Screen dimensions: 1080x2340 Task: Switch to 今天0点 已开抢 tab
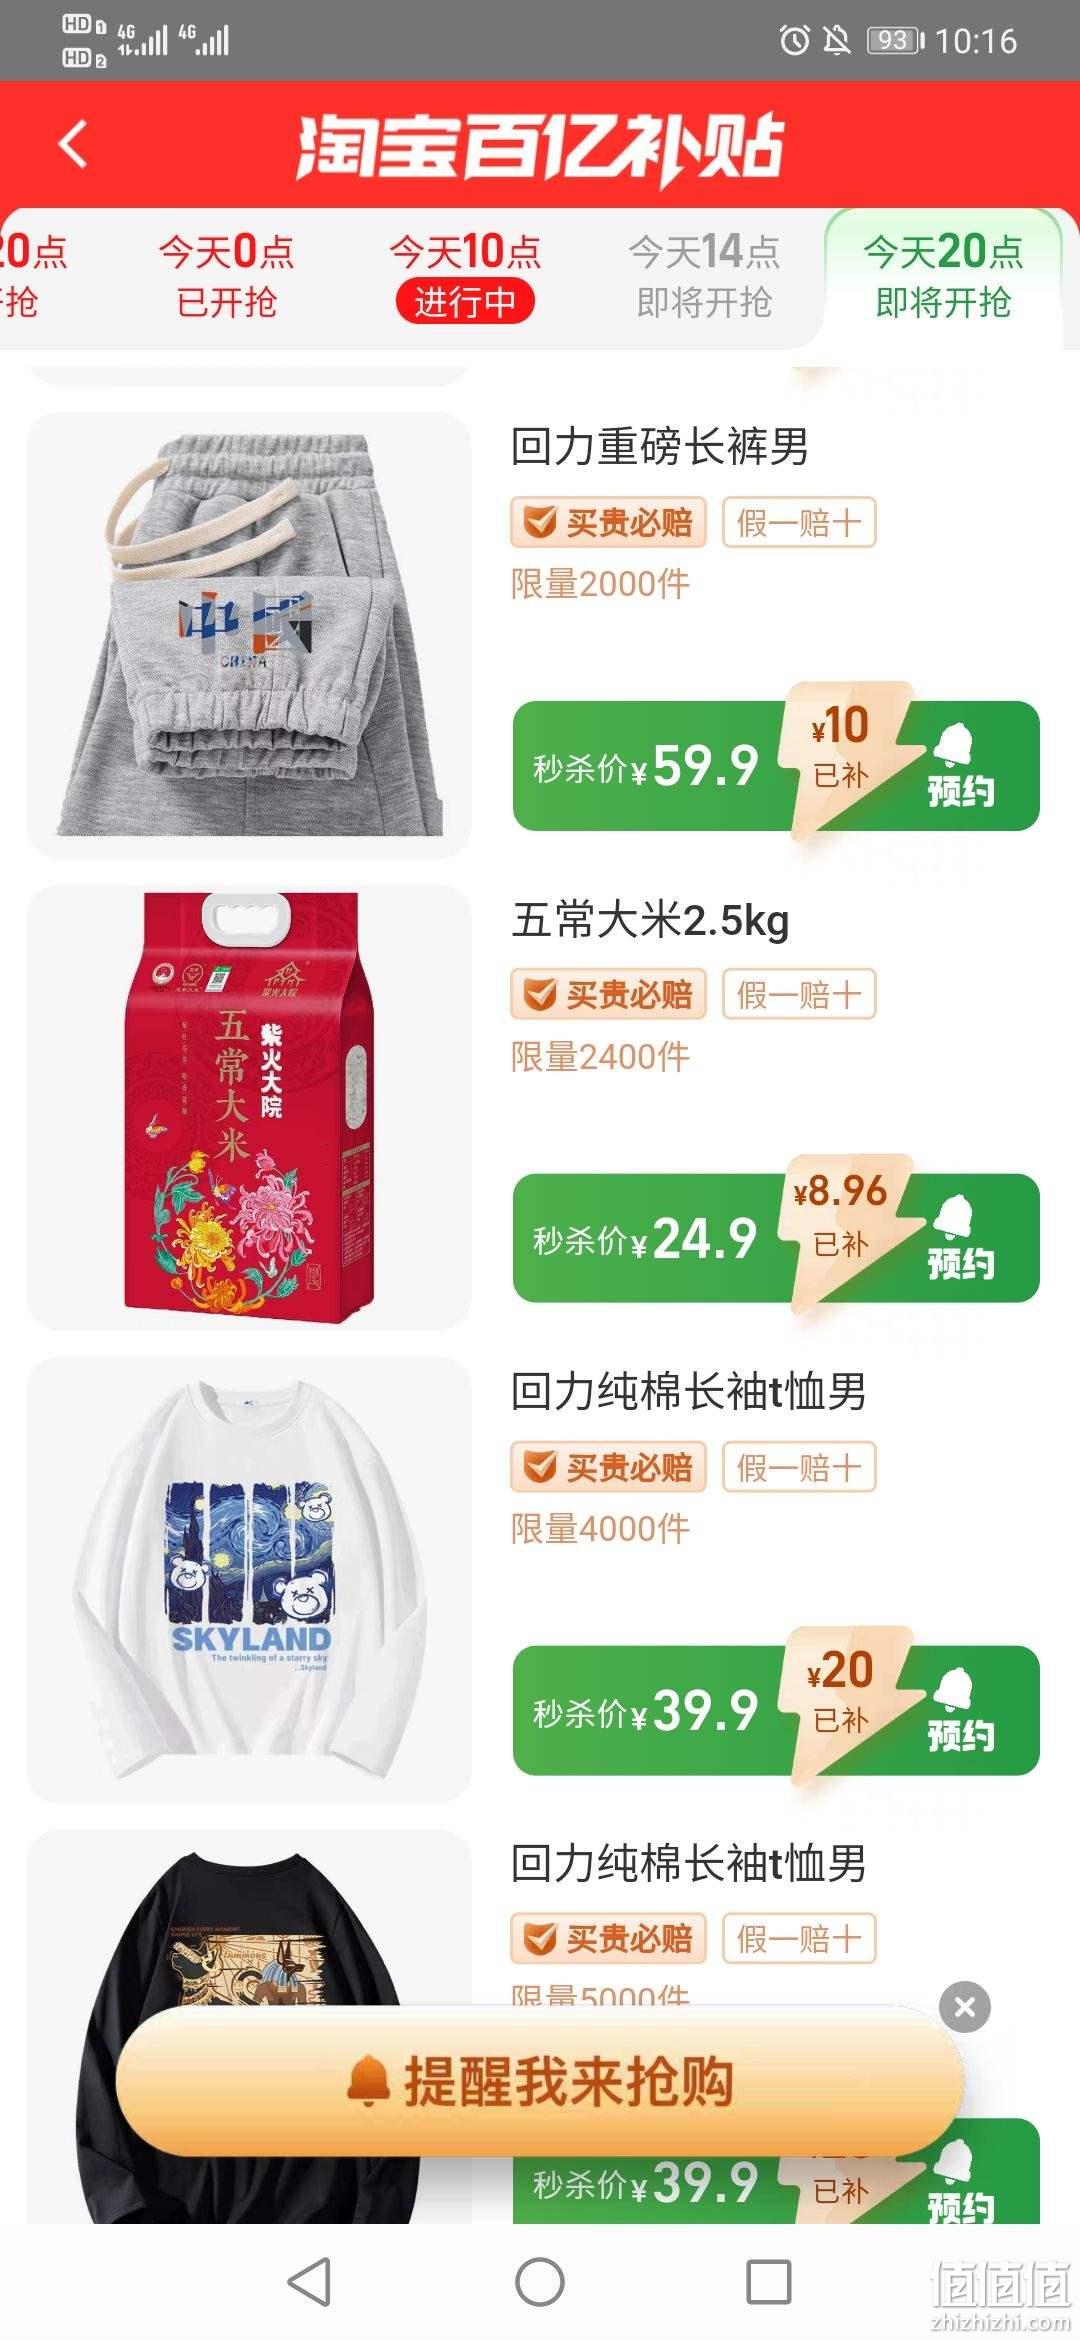coord(227,276)
